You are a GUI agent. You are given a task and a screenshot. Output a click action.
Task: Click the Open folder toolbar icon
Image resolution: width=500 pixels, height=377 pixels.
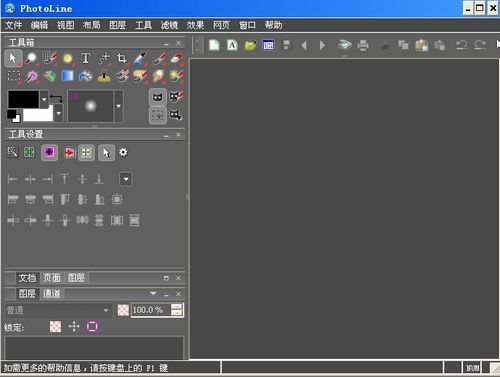point(250,45)
